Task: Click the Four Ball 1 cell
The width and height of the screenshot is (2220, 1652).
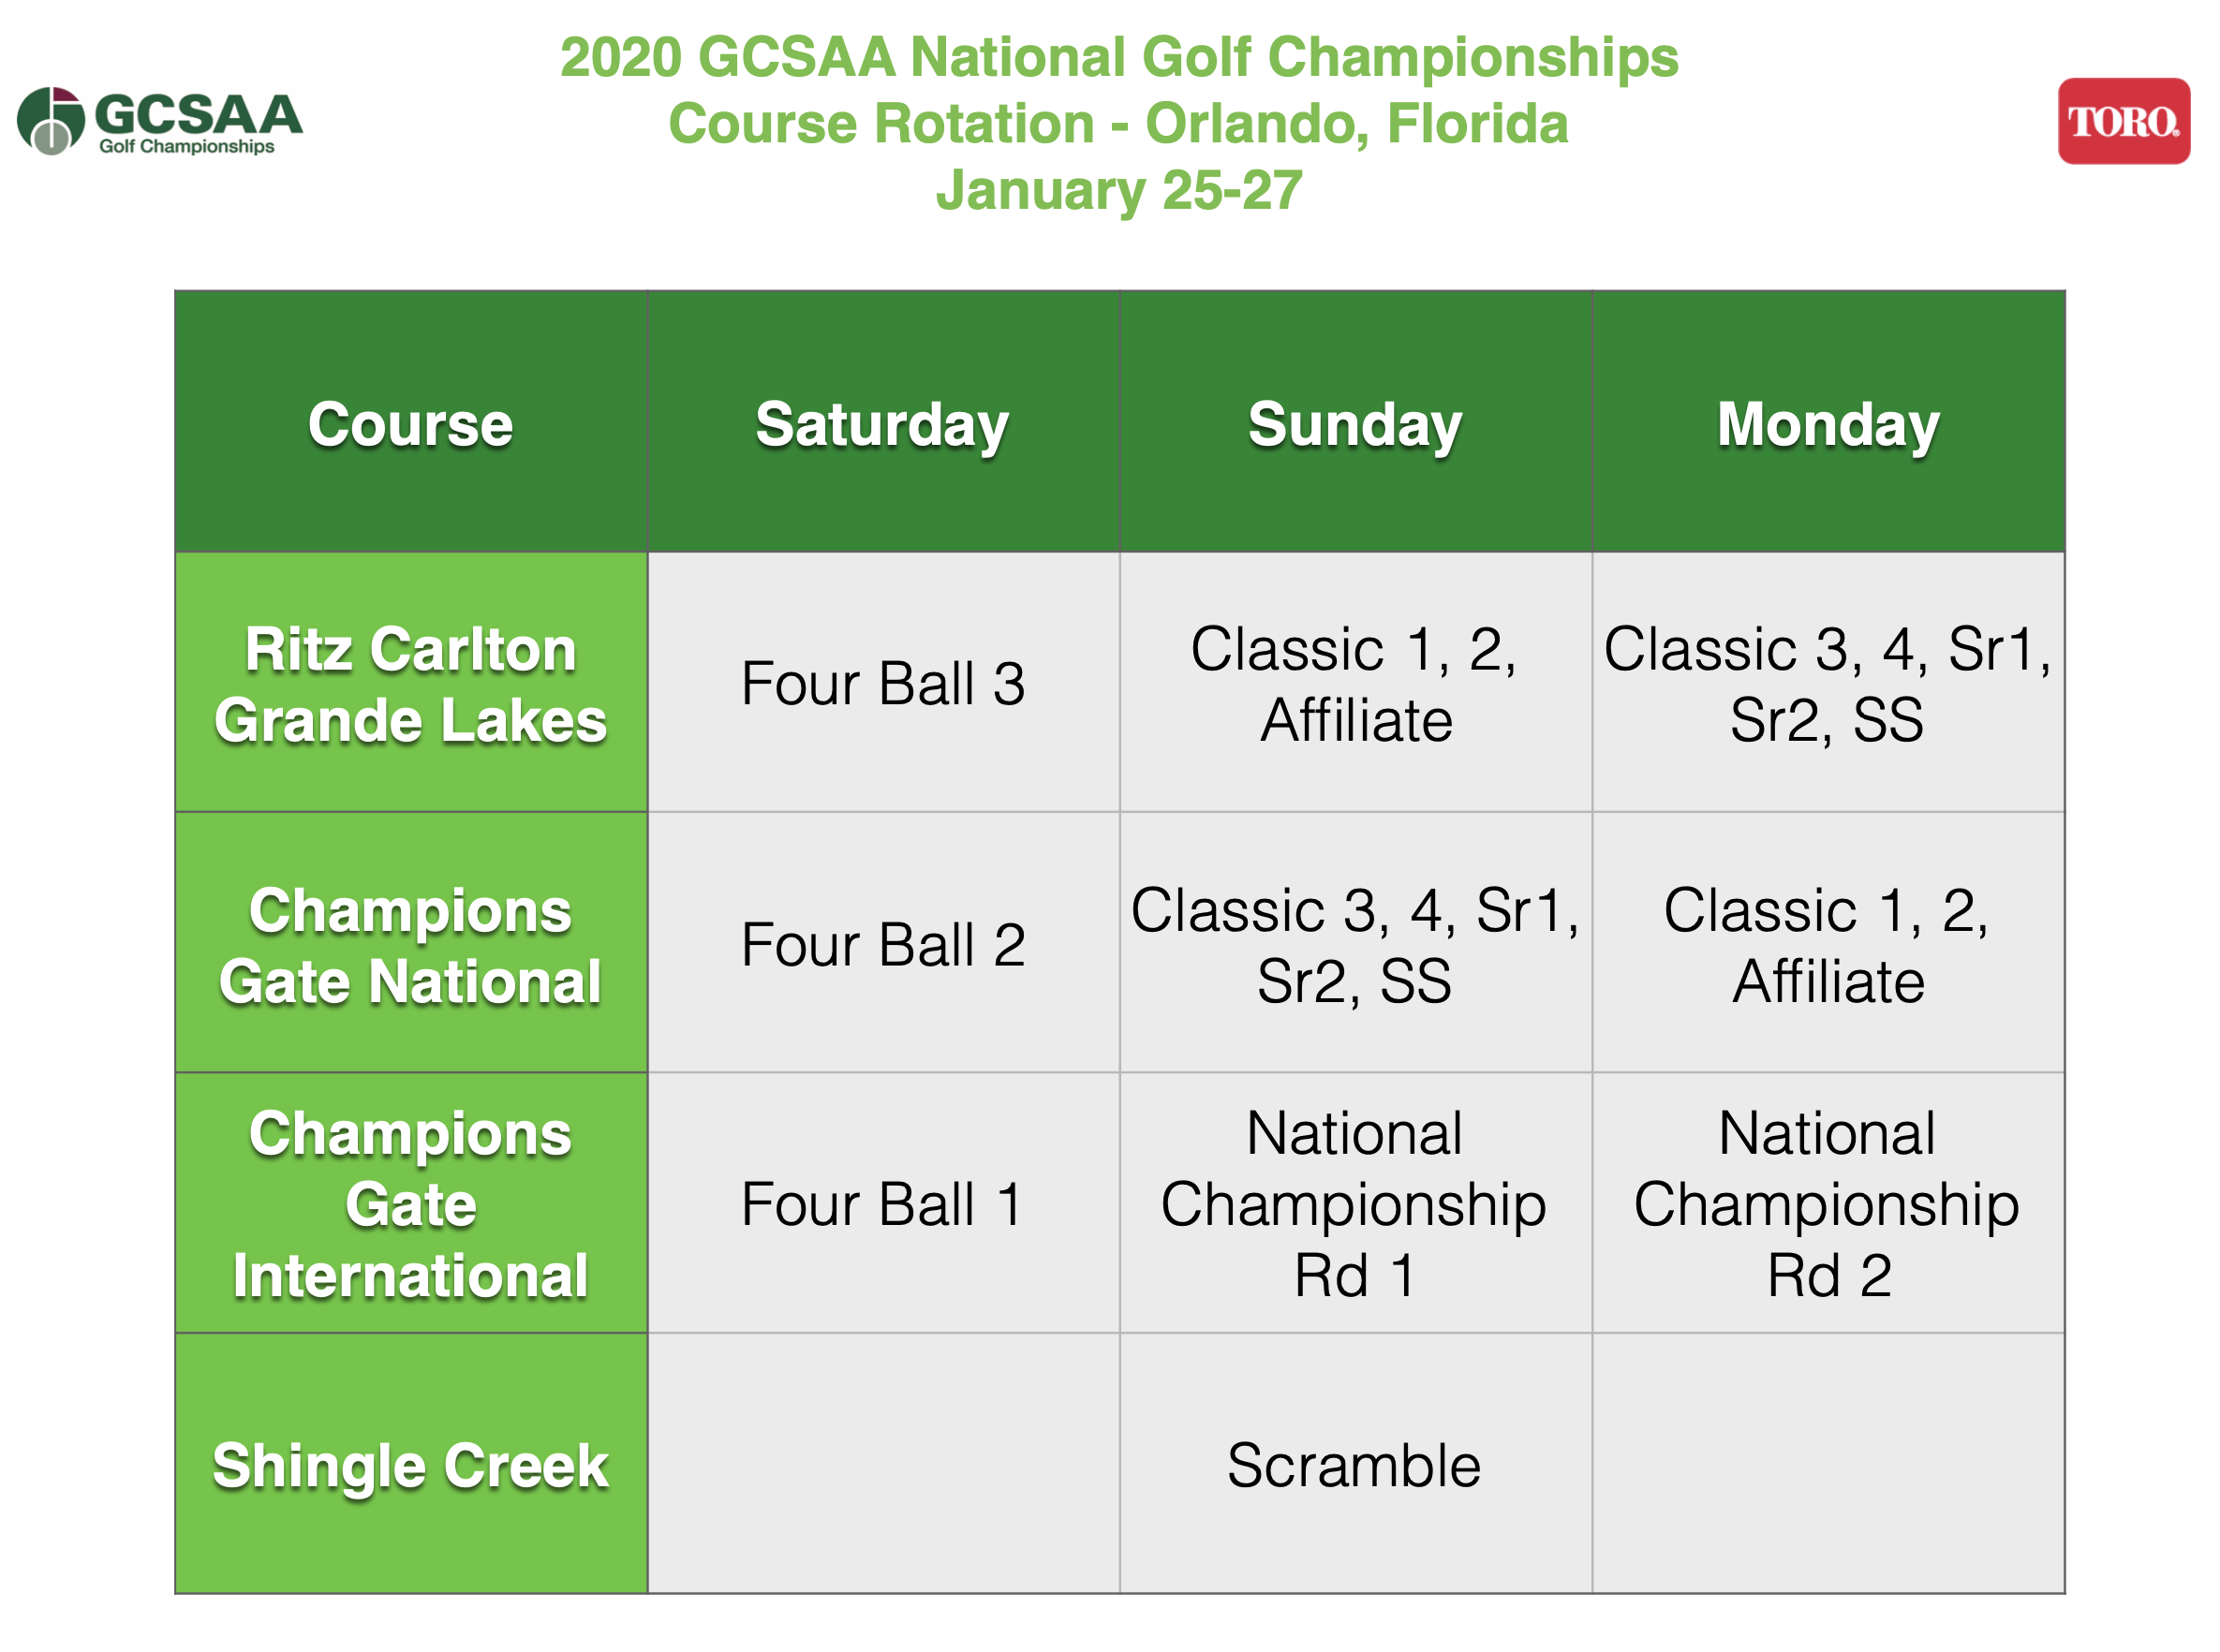Action: [882, 1204]
